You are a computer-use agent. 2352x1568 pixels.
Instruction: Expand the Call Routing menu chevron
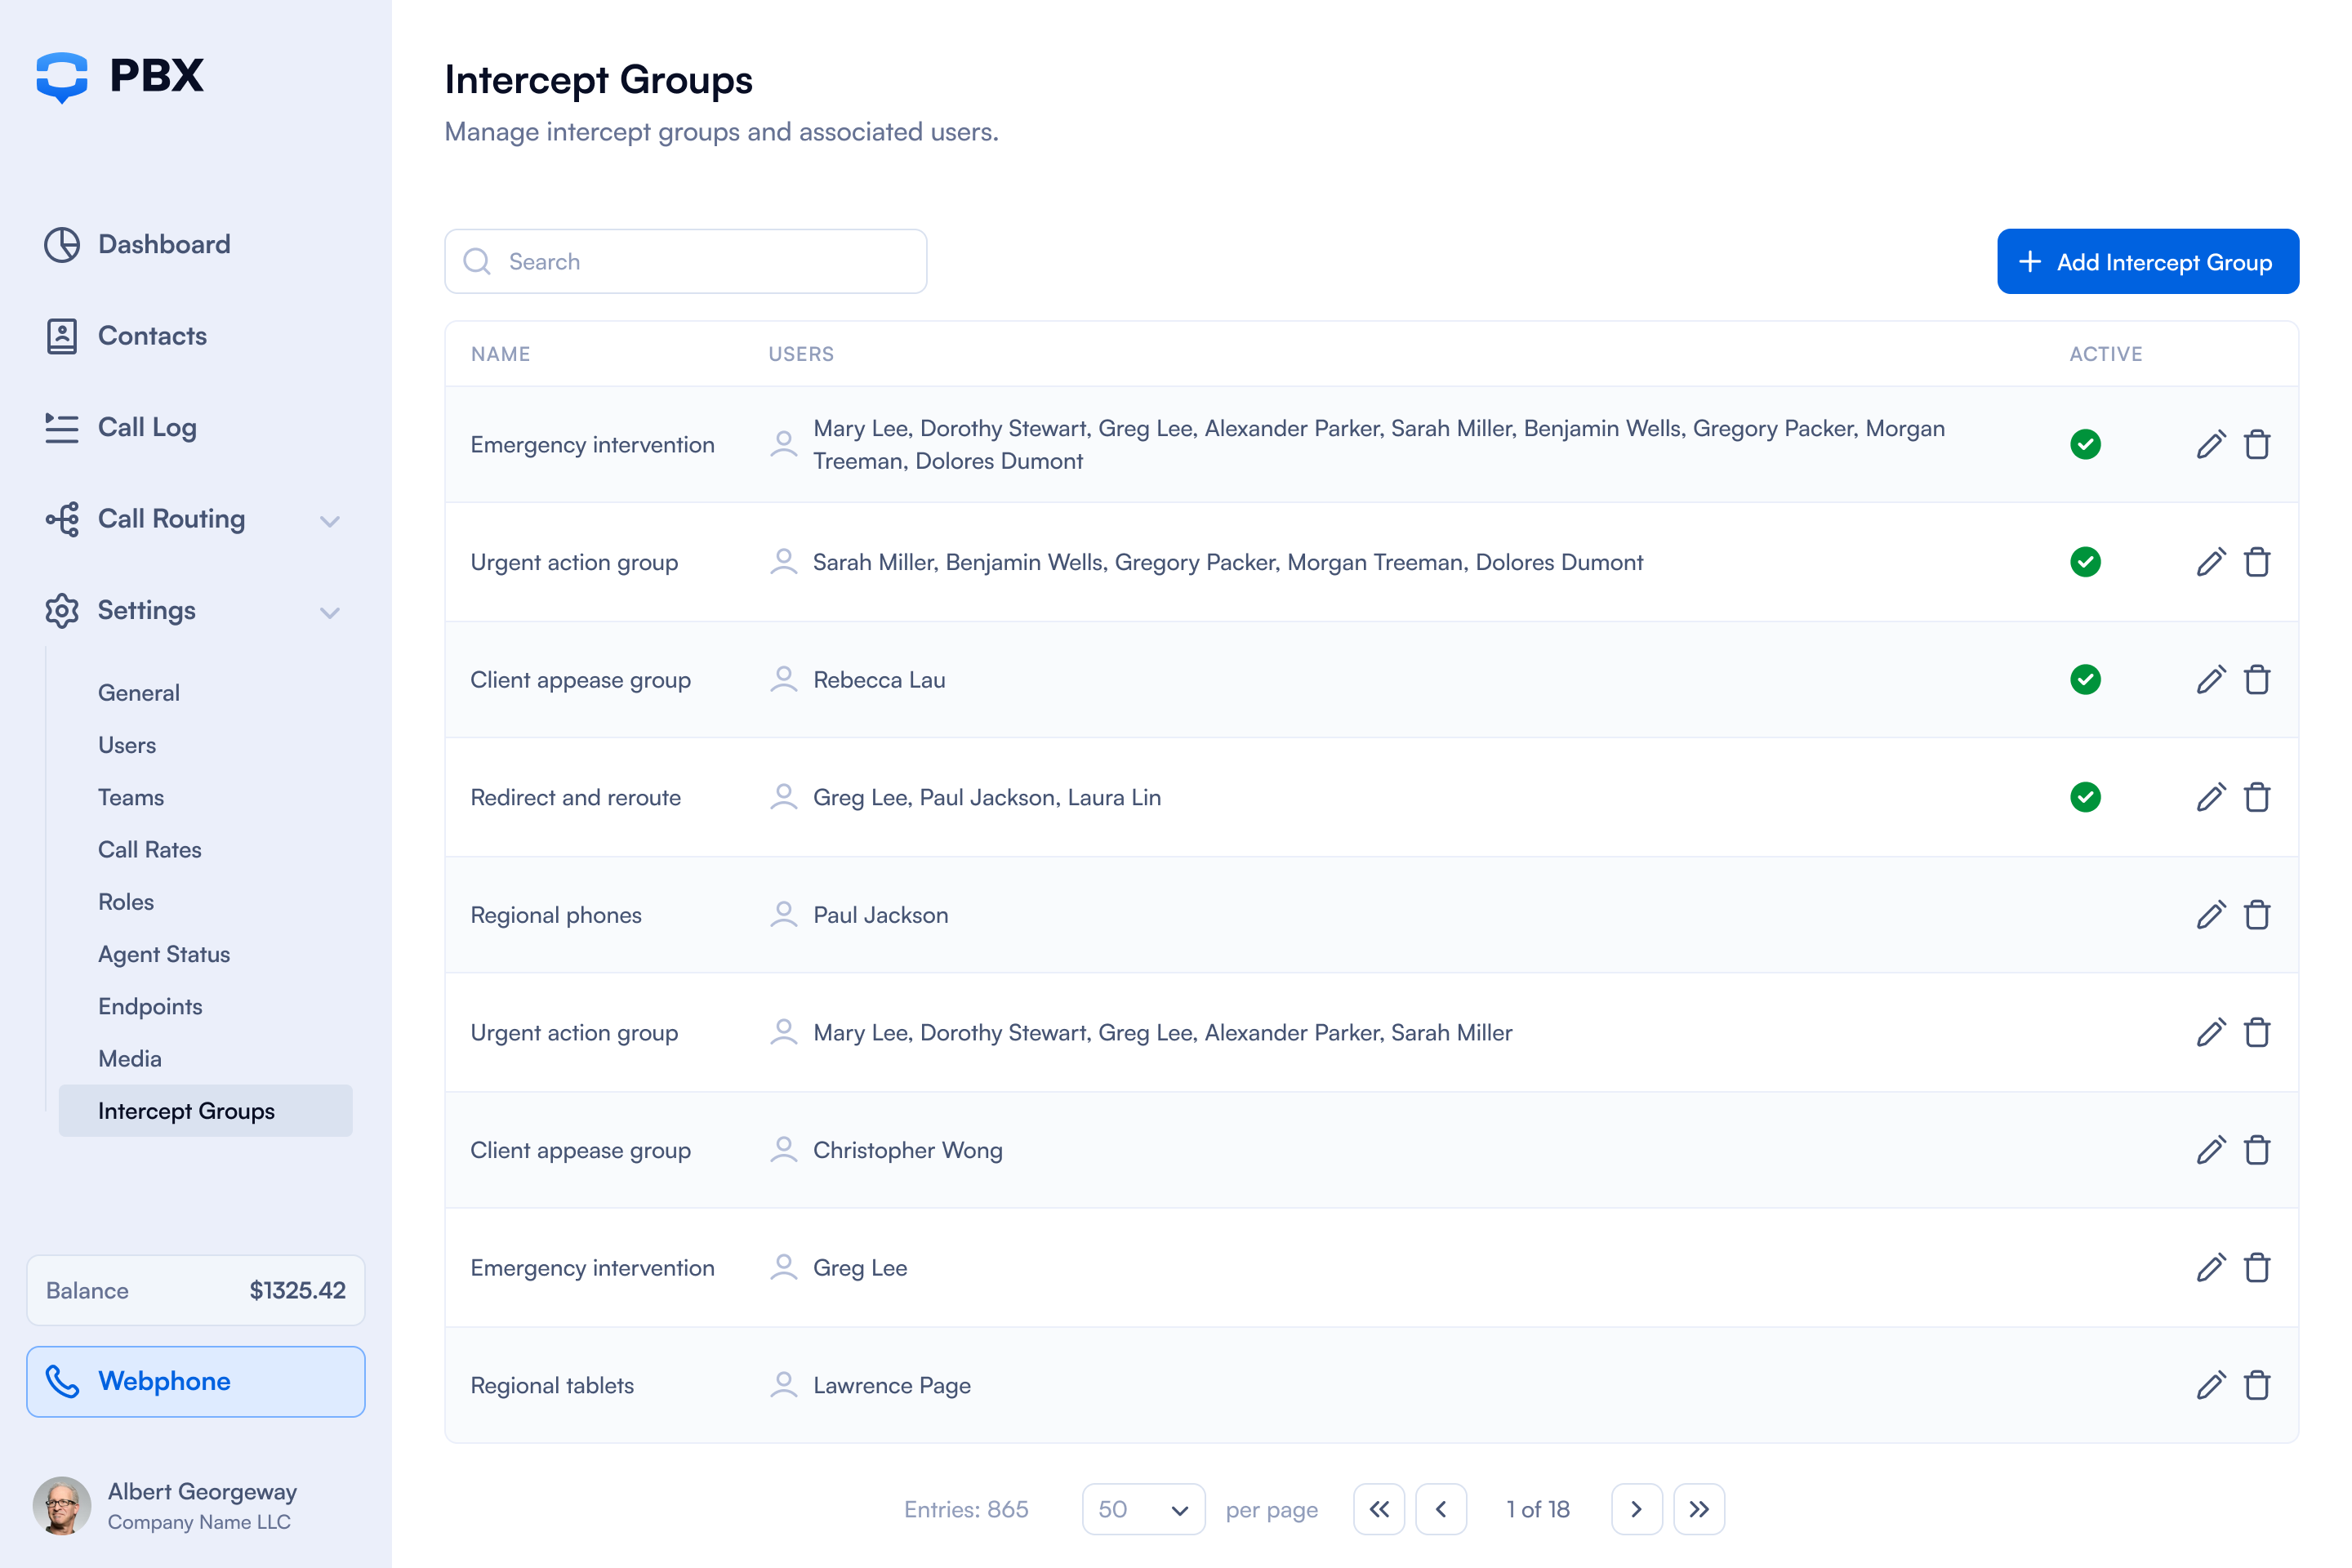pyautogui.click(x=330, y=520)
